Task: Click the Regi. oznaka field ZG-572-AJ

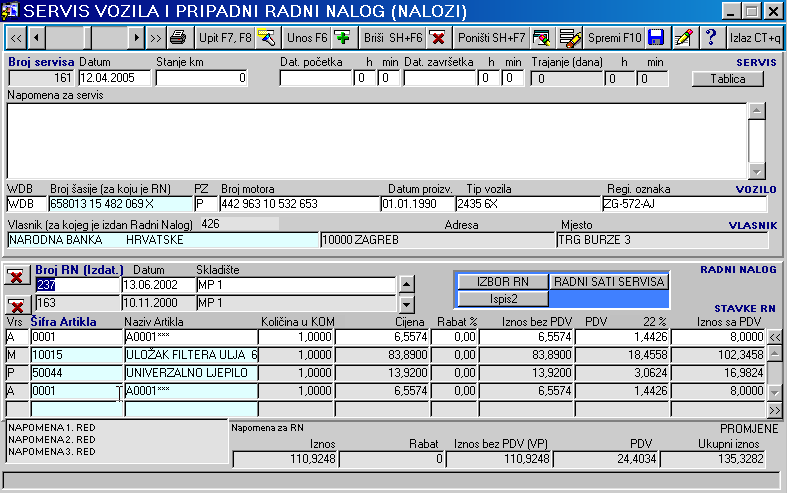Action: (x=684, y=204)
